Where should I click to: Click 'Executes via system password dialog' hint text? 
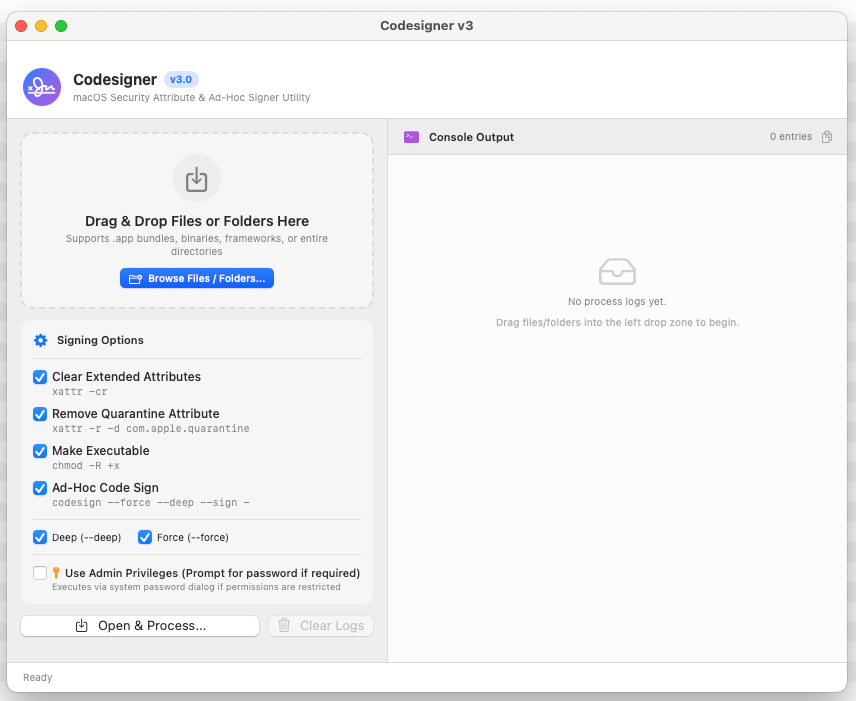click(197, 587)
